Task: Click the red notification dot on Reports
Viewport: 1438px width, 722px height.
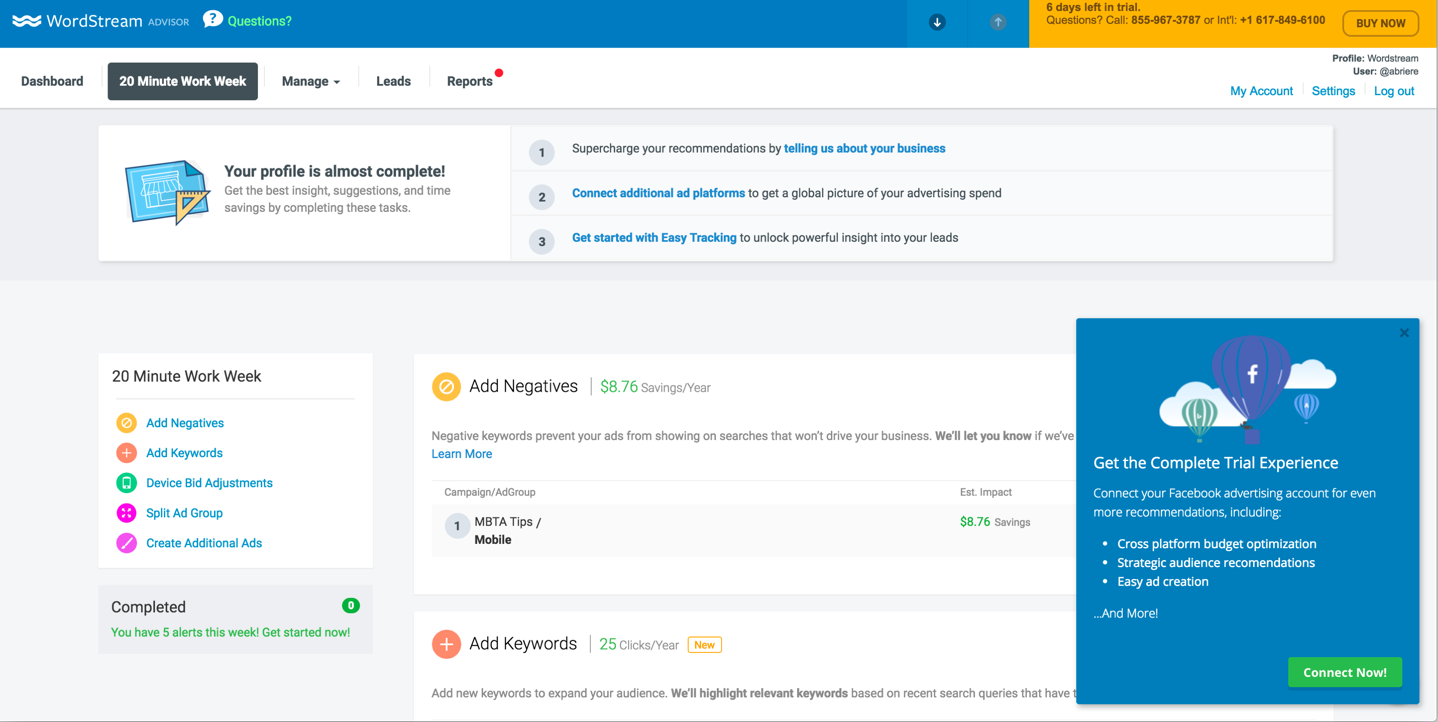Action: (499, 72)
